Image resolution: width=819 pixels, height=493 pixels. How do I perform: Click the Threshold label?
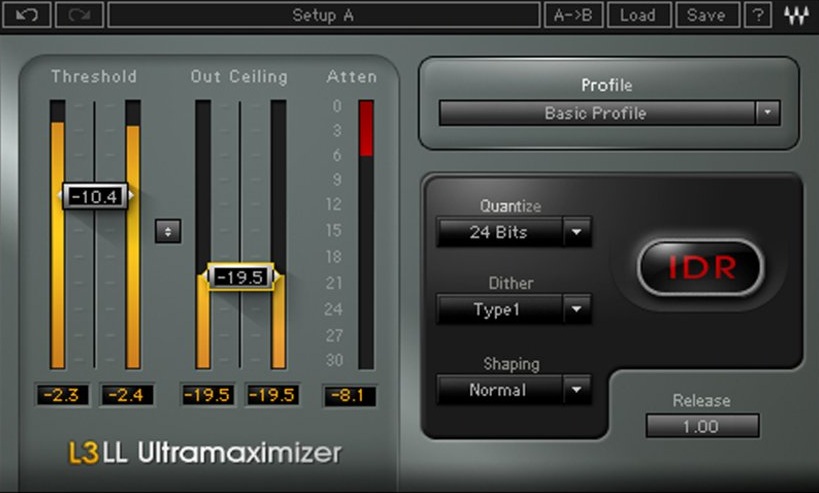point(94,77)
